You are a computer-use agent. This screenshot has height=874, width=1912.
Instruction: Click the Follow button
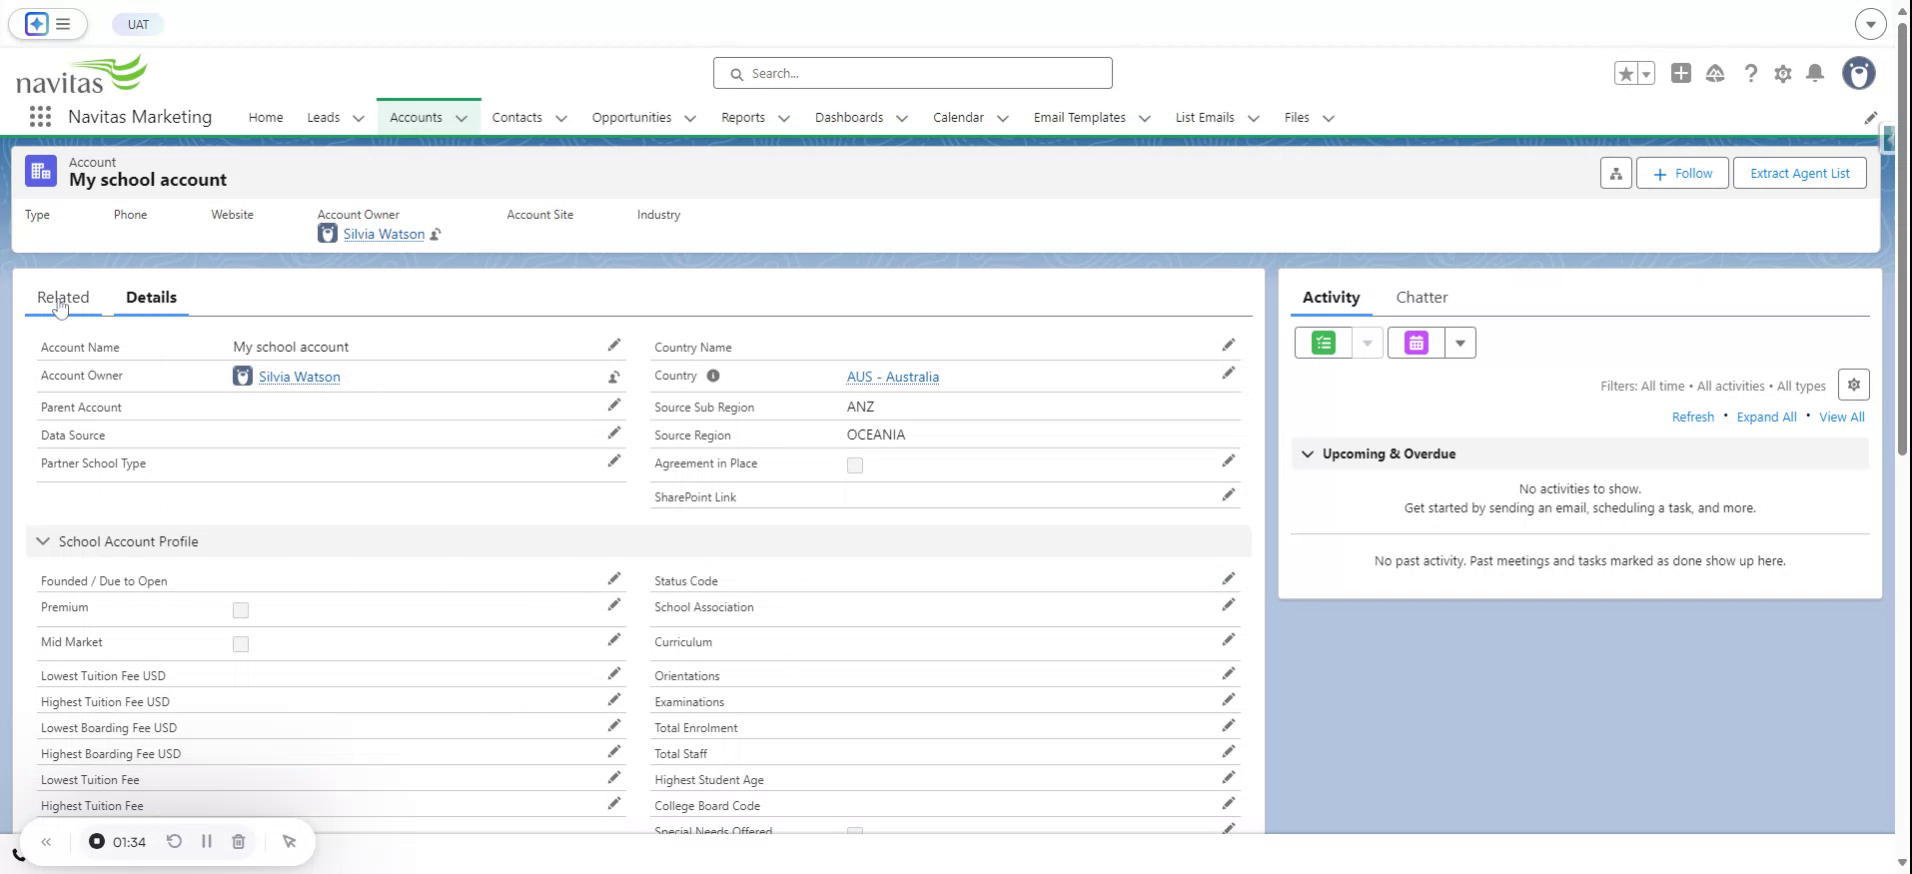click(x=1682, y=173)
